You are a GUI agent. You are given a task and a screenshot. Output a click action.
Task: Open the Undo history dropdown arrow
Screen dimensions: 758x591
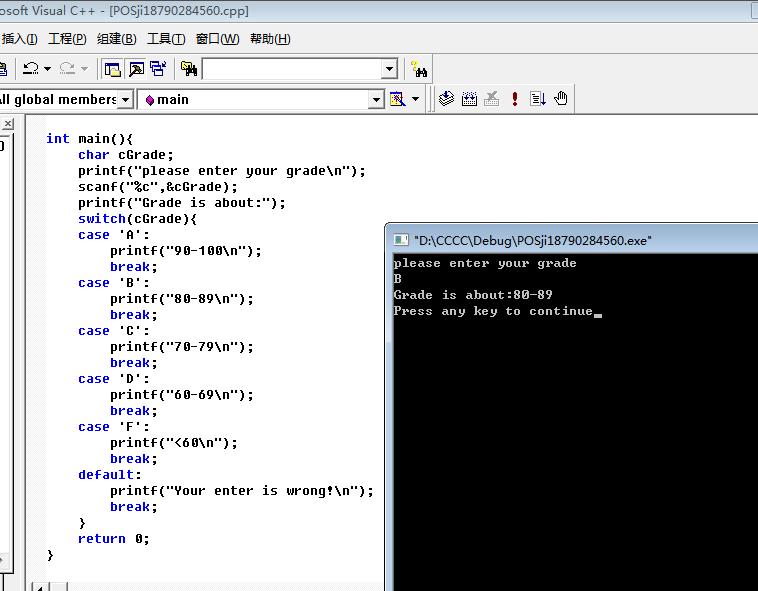pyautogui.click(x=47, y=69)
